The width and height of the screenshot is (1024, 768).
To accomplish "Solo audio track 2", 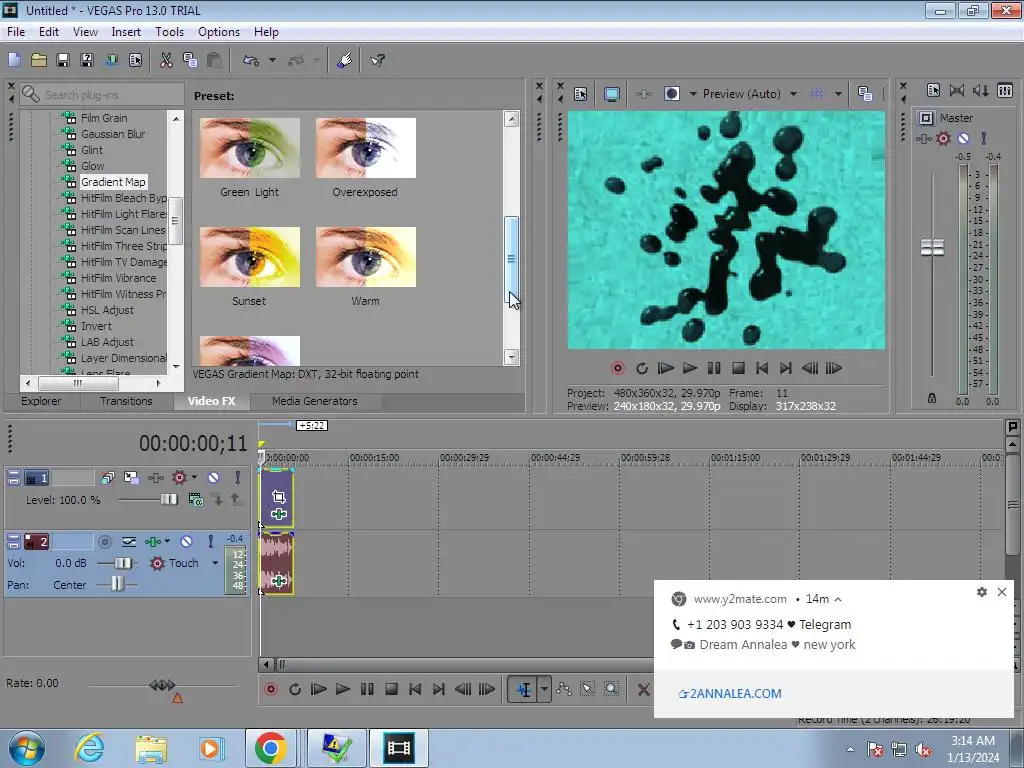I will click(210, 541).
